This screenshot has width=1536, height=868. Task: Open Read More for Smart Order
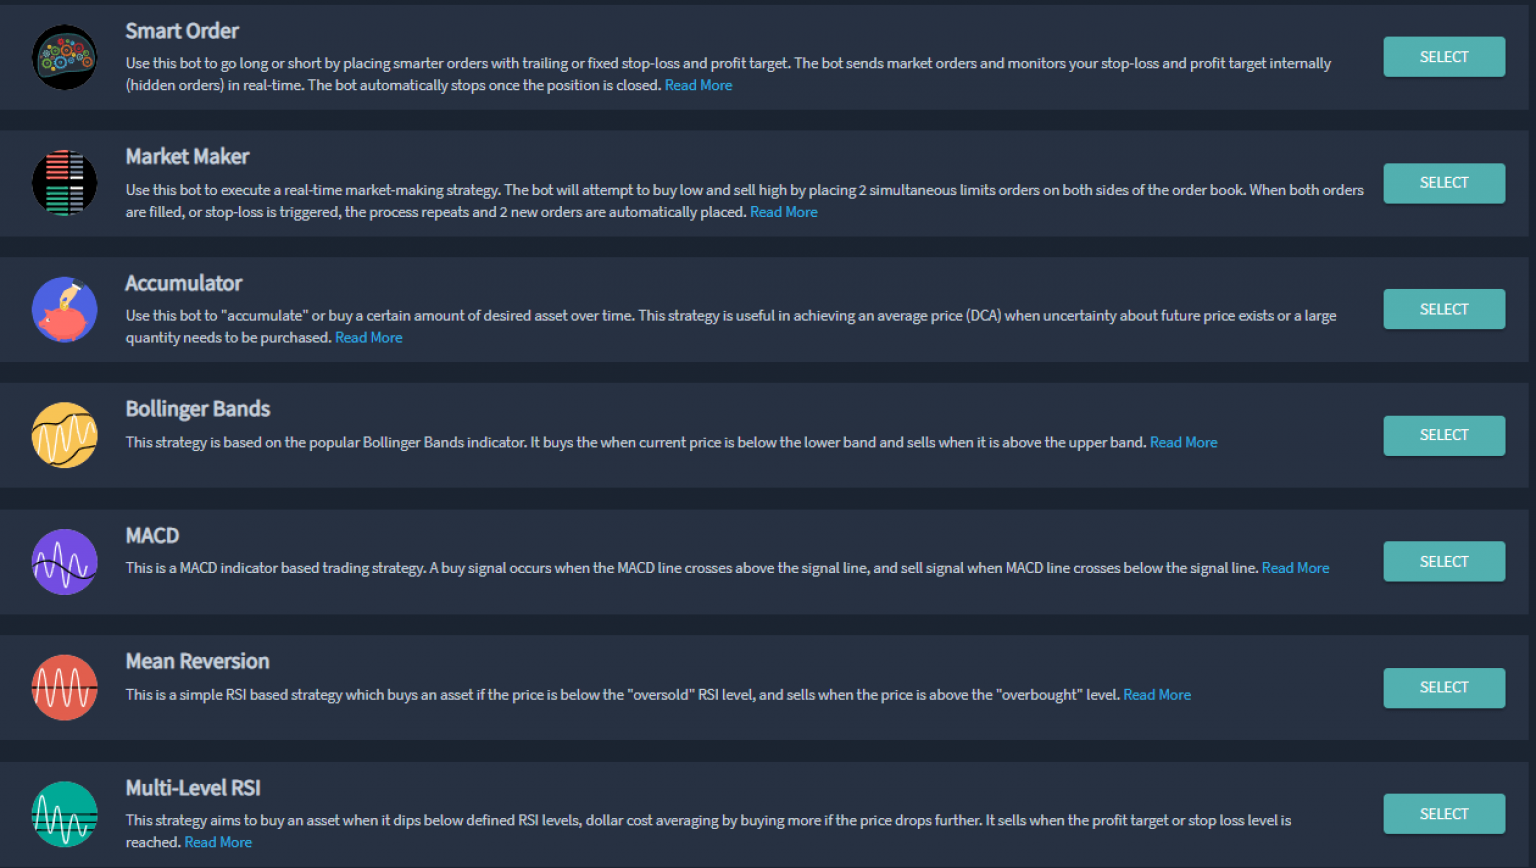pos(698,86)
